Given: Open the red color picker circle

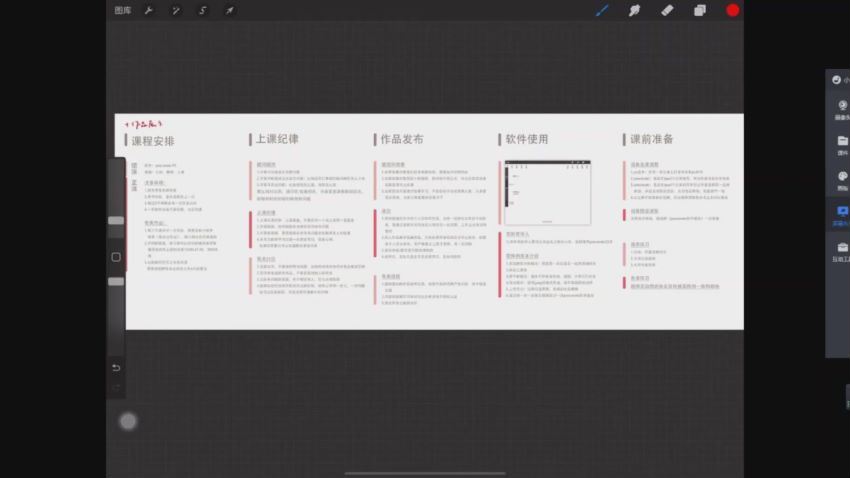Looking at the screenshot, I should 732,10.
